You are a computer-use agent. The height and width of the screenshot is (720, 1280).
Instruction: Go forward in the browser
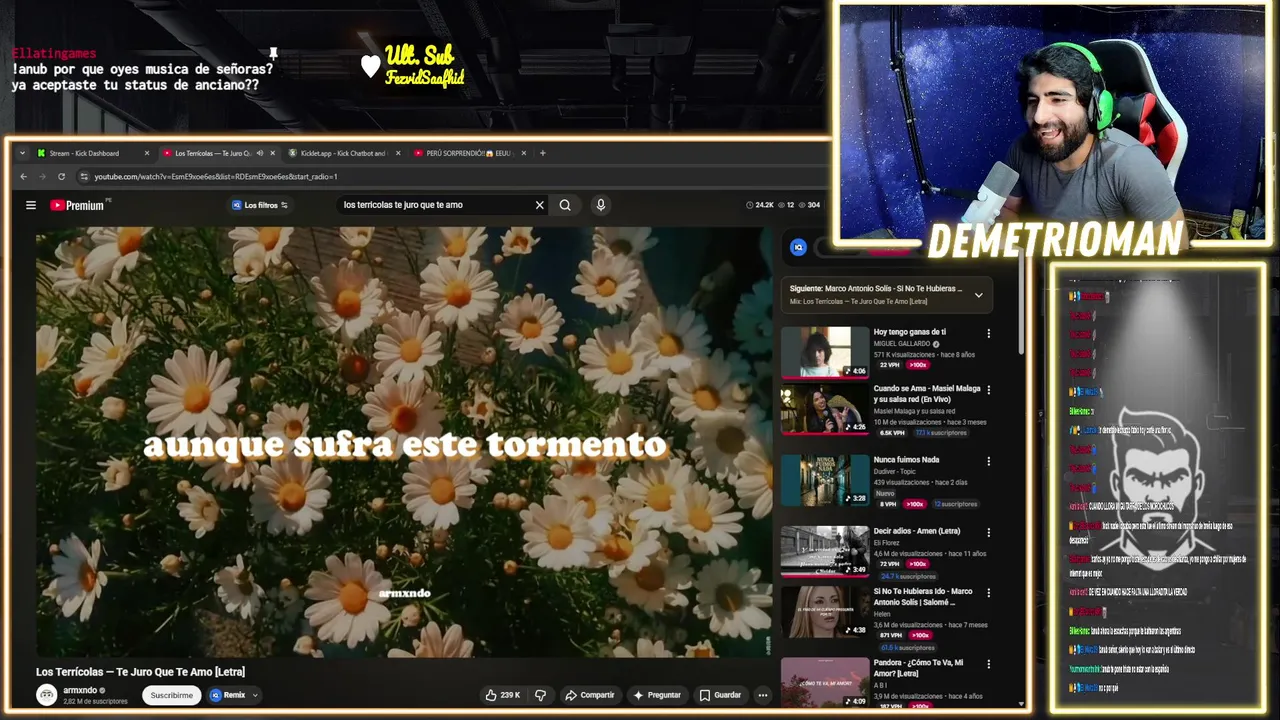[x=42, y=177]
